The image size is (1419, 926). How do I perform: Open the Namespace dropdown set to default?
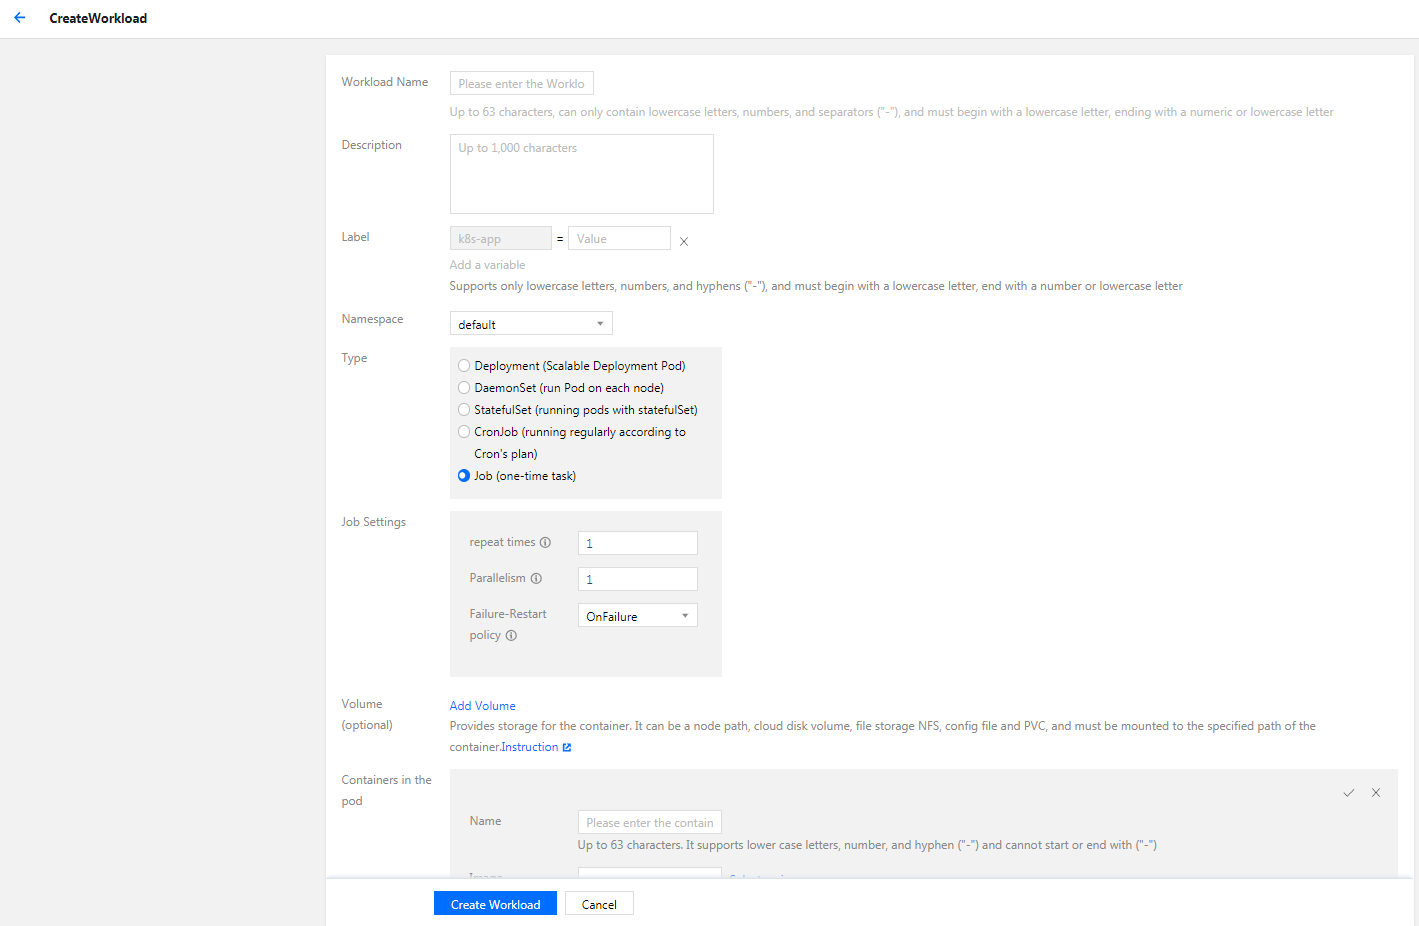tap(530, 324)
